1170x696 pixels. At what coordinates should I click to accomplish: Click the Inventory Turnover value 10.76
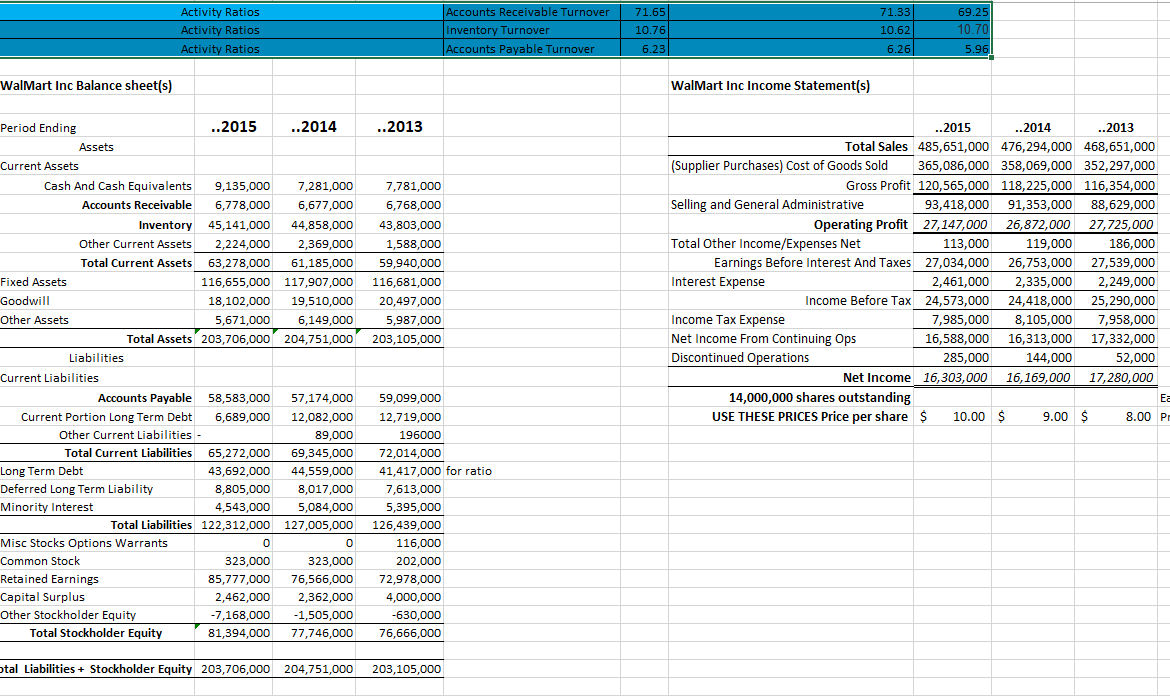tap(645, 30)
